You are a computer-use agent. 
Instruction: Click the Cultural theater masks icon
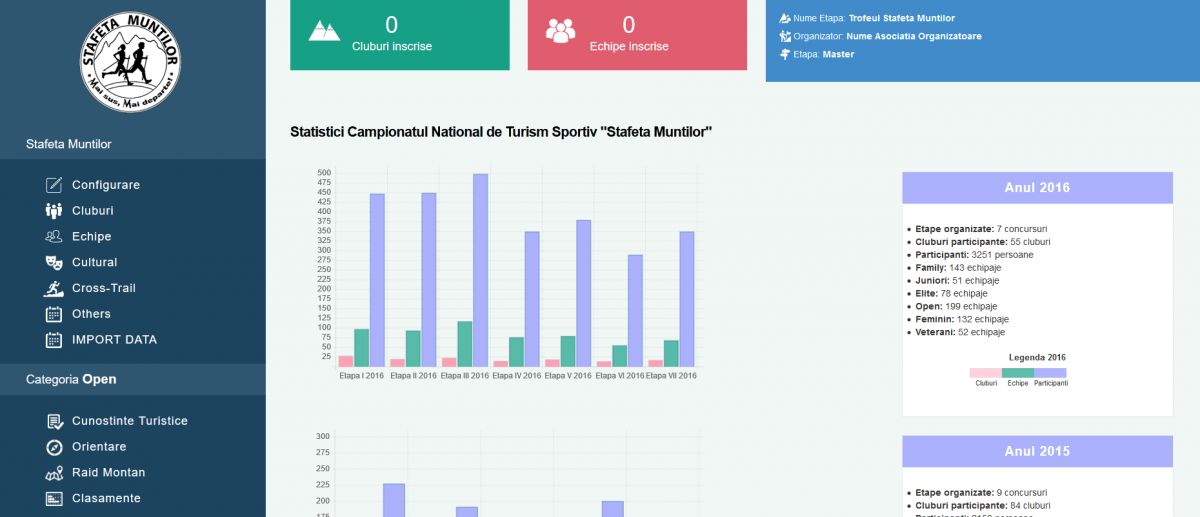click(x=54, y=262)
